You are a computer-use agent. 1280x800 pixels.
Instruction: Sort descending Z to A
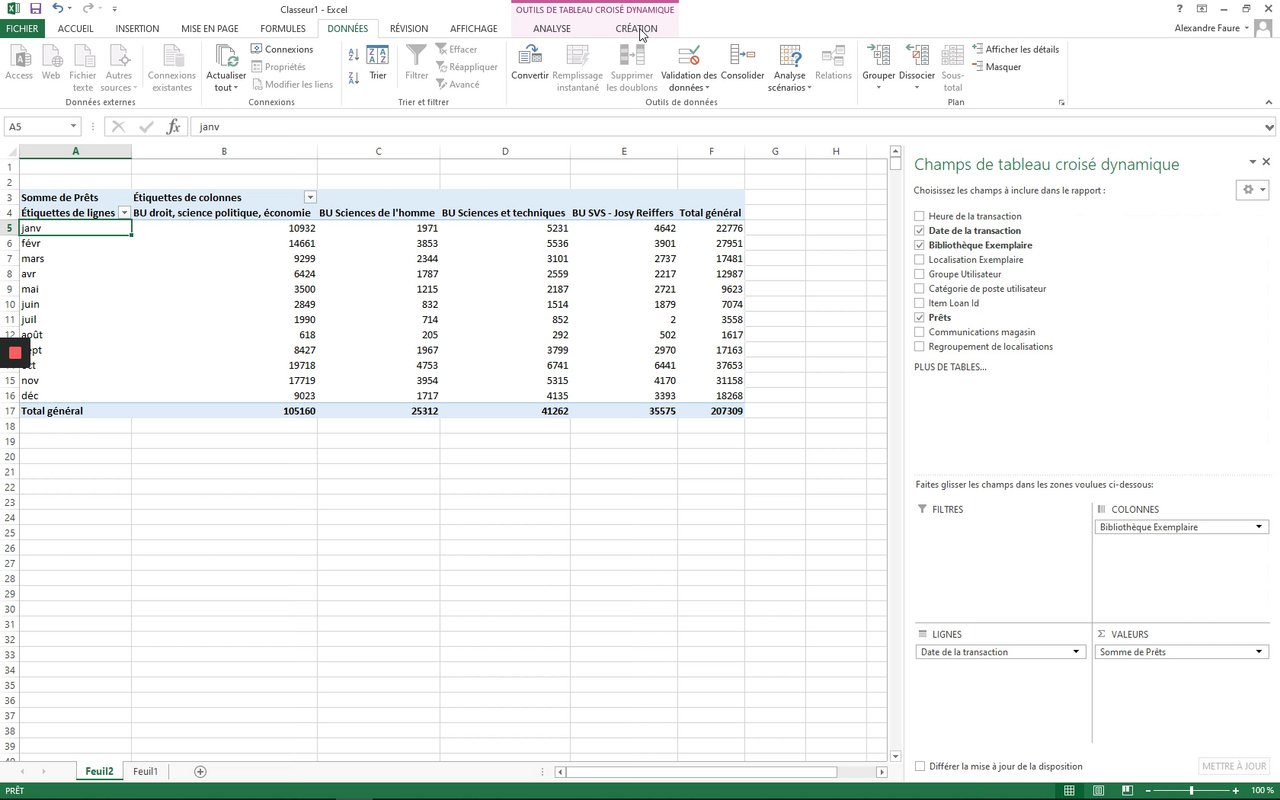[x=354, y=78]
